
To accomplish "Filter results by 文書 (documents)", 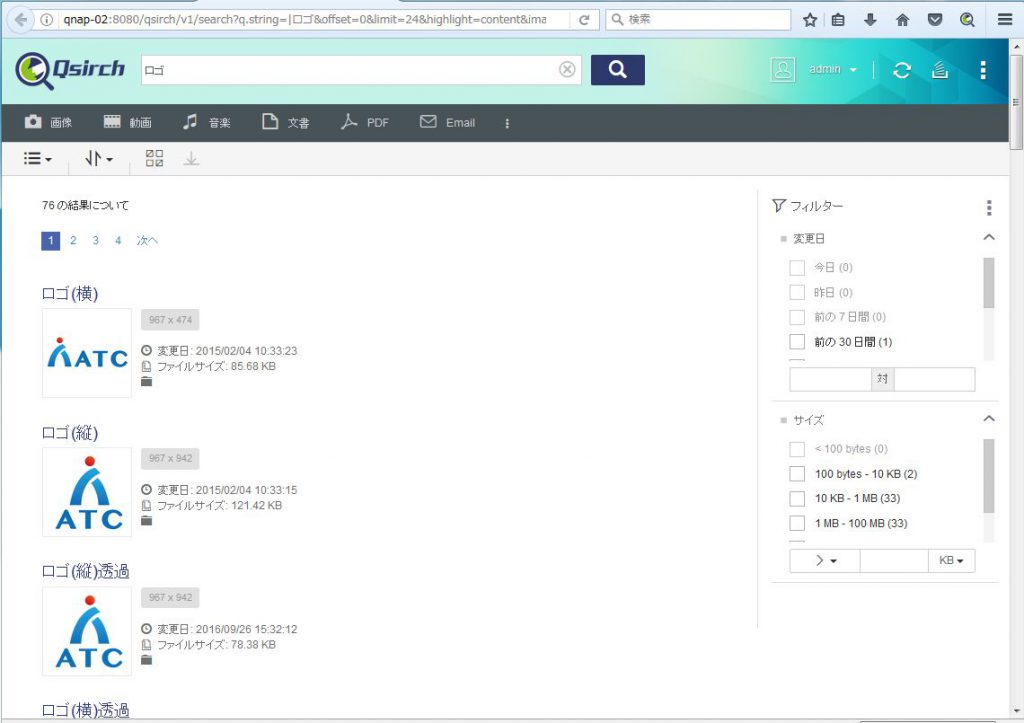I will coord(285,122).
